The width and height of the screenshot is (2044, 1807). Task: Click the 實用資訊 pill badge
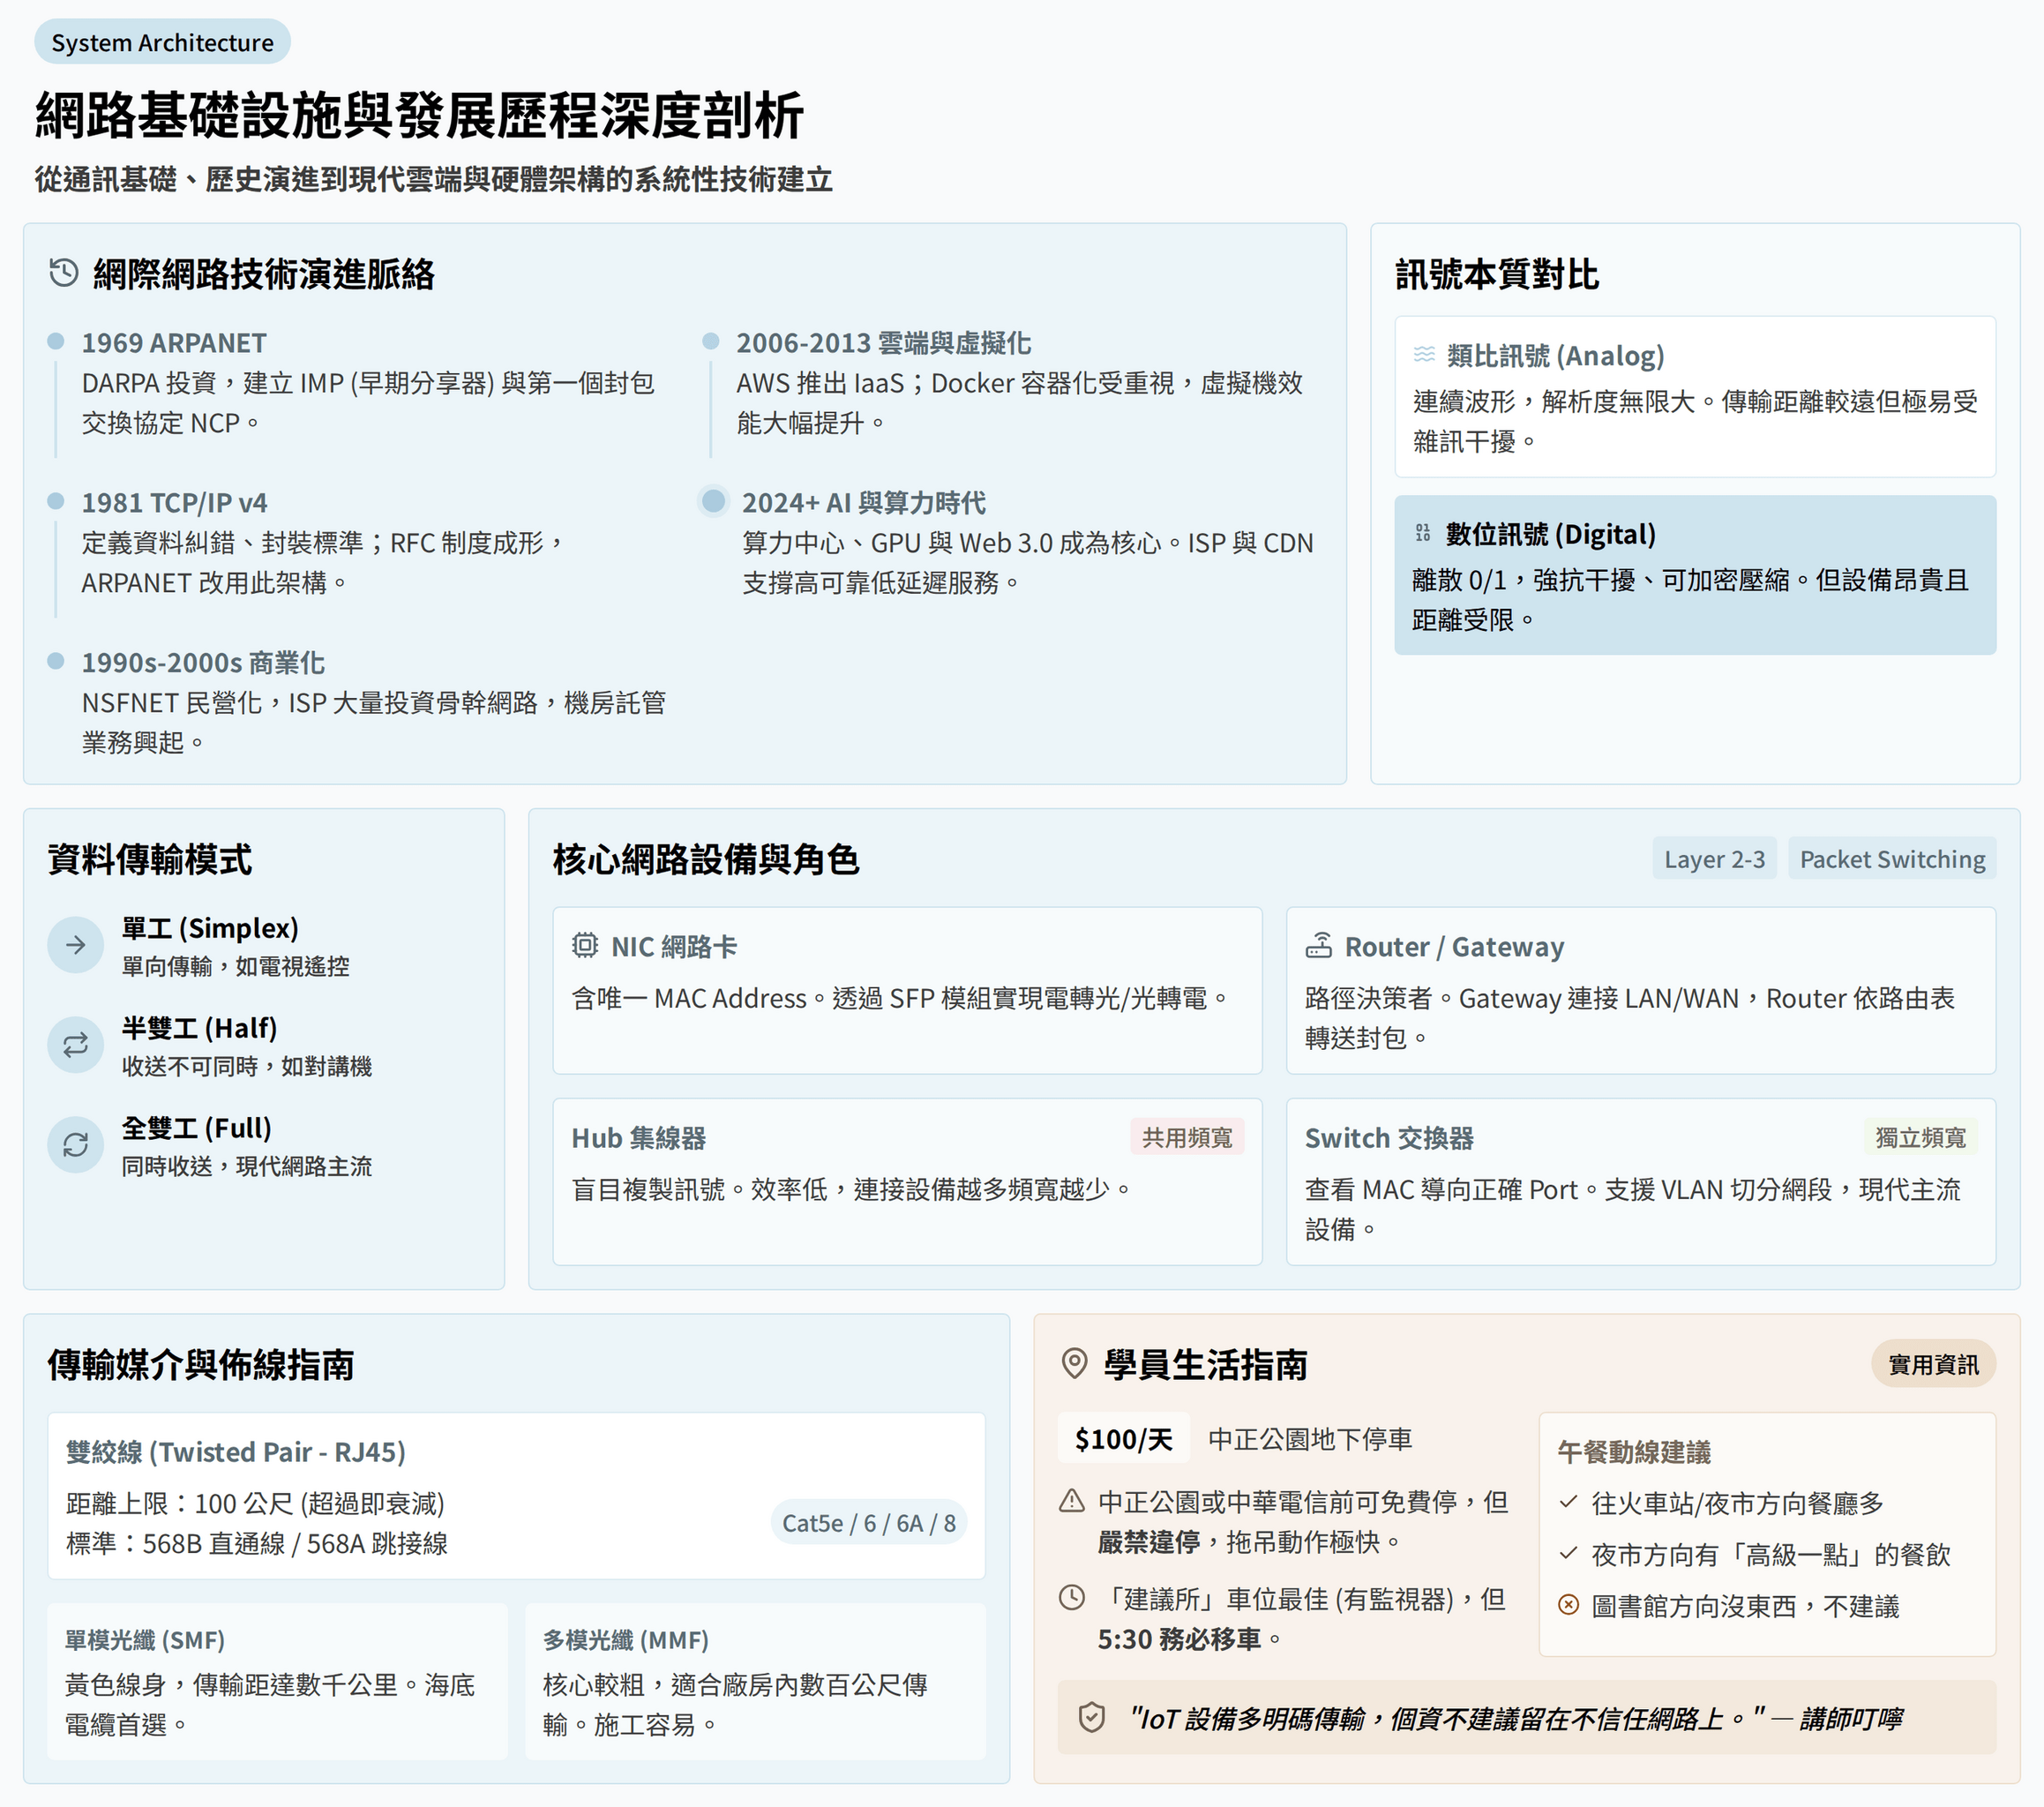(x=1933, y=1365)
